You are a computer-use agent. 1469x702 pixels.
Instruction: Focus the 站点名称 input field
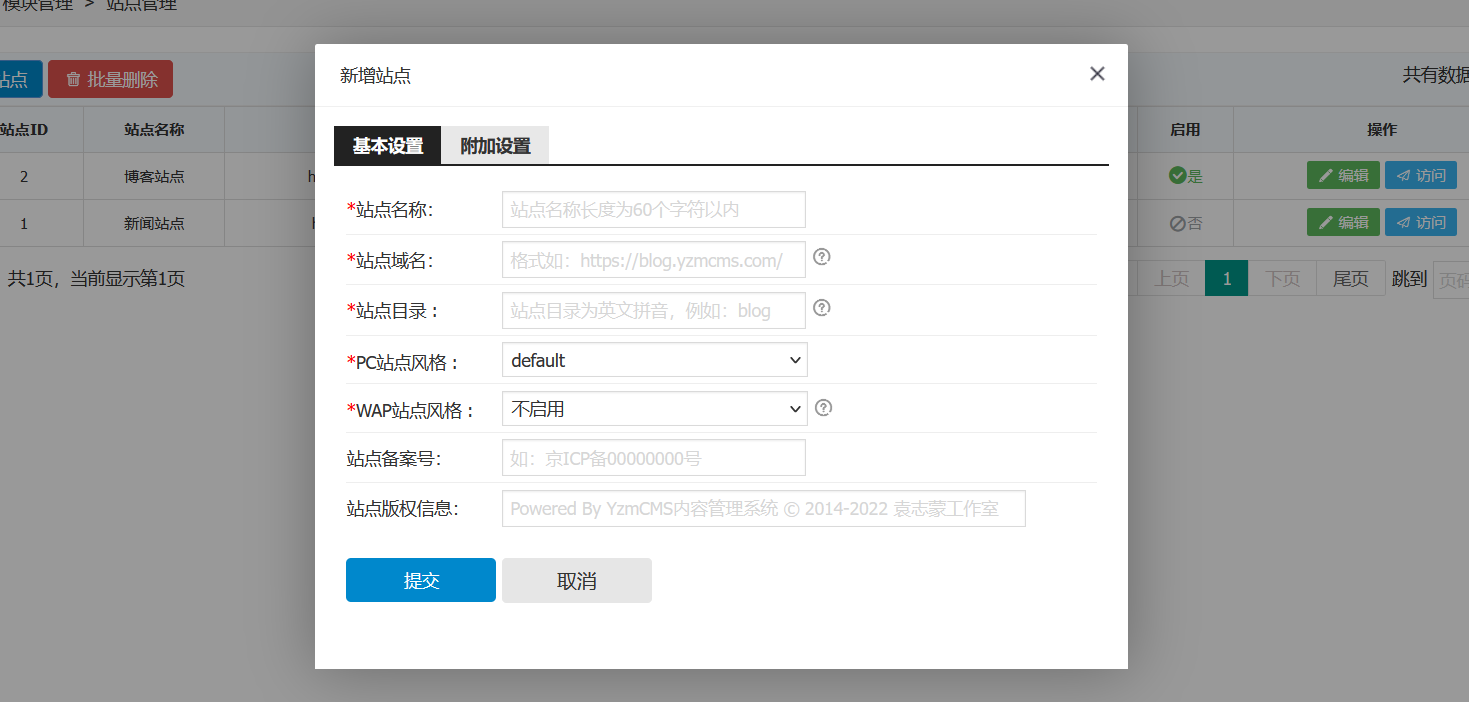pos(653,210)
